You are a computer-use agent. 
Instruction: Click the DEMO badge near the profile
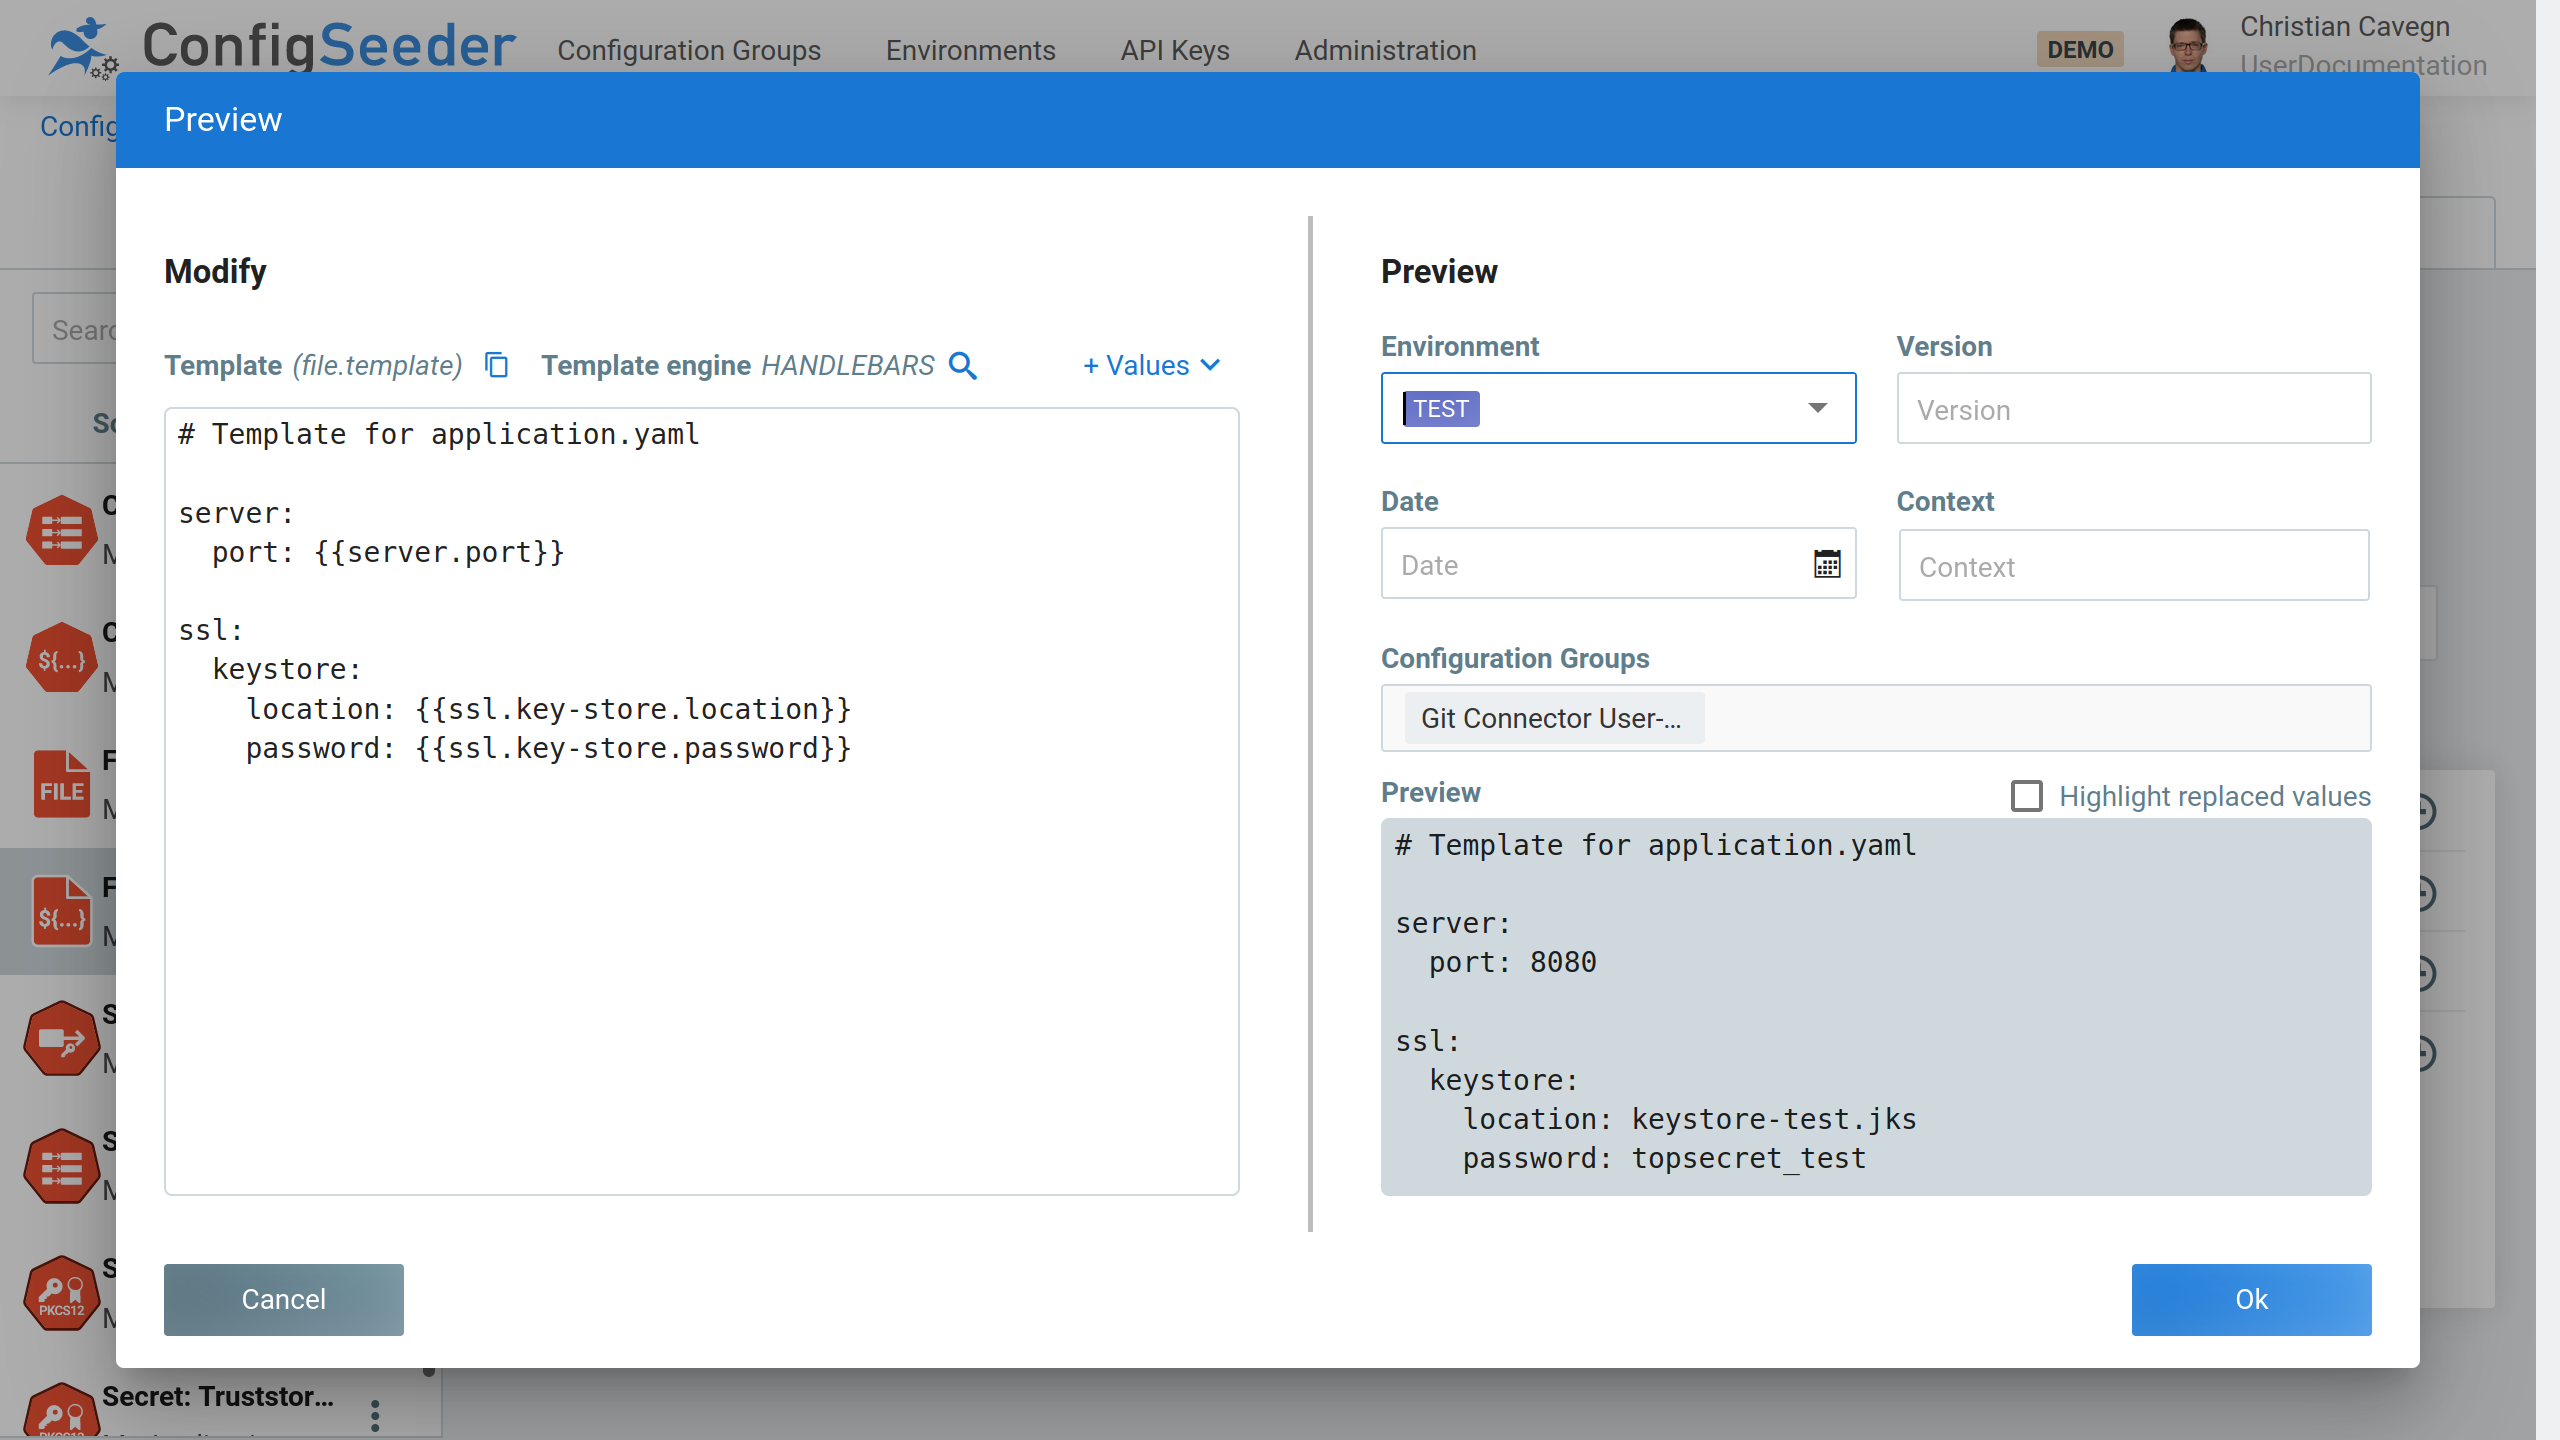point(2080,48)
